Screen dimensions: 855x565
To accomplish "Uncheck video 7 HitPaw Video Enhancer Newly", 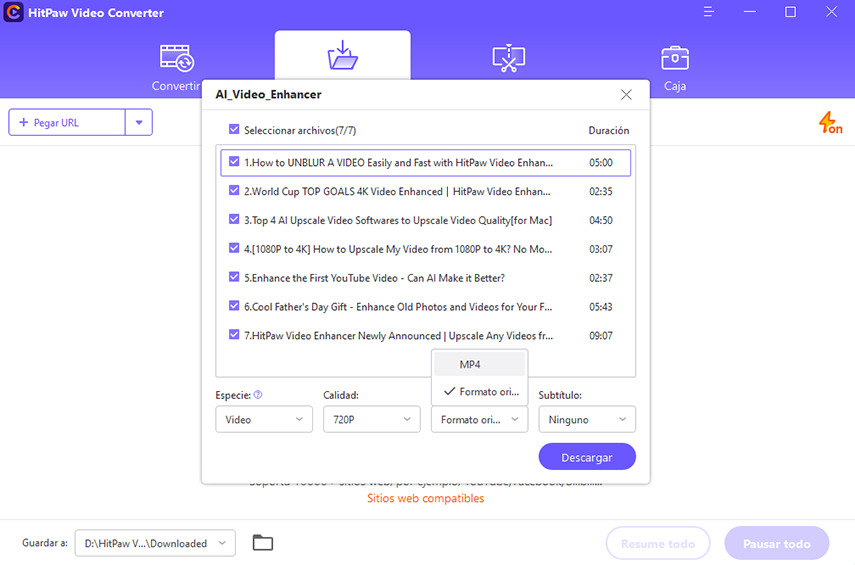I will coord(234,334).
